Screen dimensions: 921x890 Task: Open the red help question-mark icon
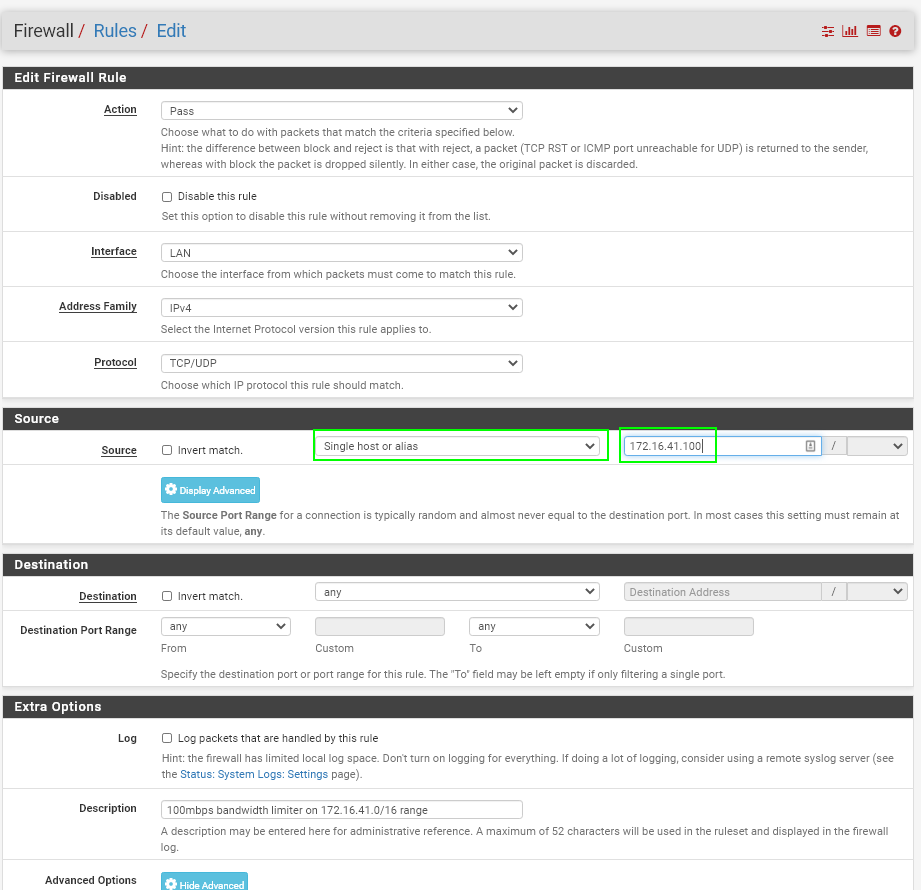point(895,31)
